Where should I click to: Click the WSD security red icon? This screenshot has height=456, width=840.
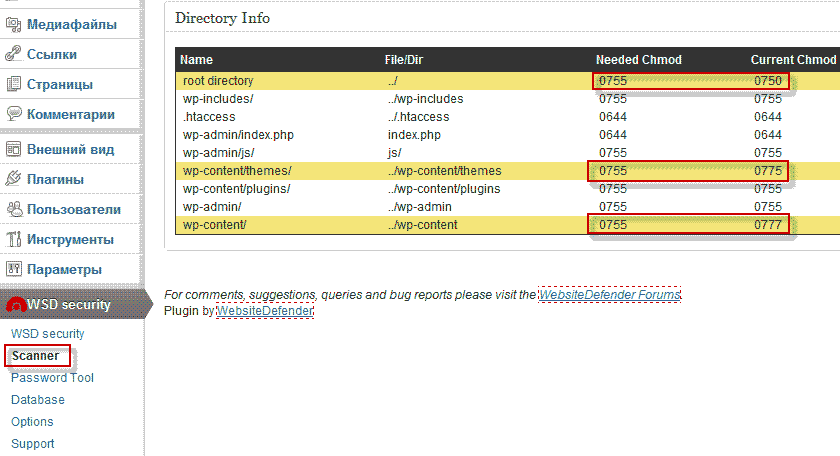coord(14,304)
